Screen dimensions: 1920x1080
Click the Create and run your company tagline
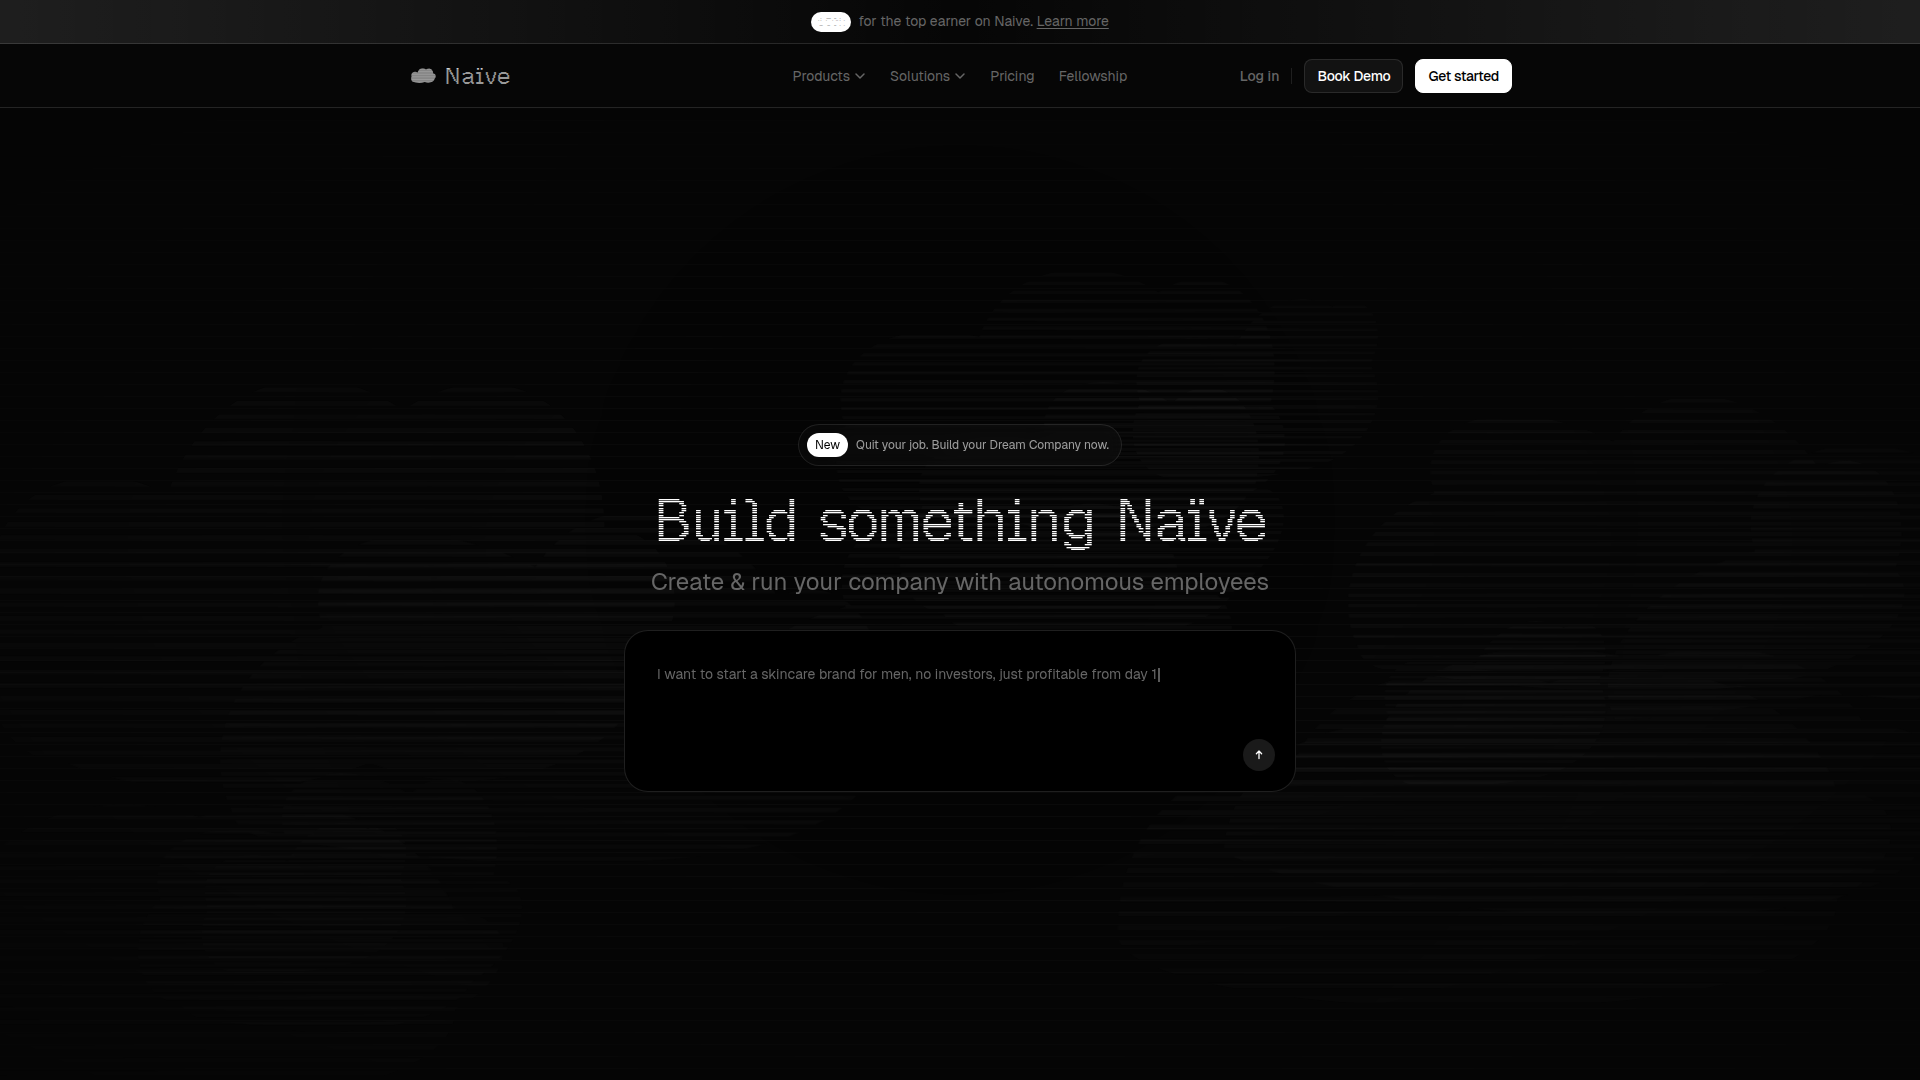[x=960, y=582]
